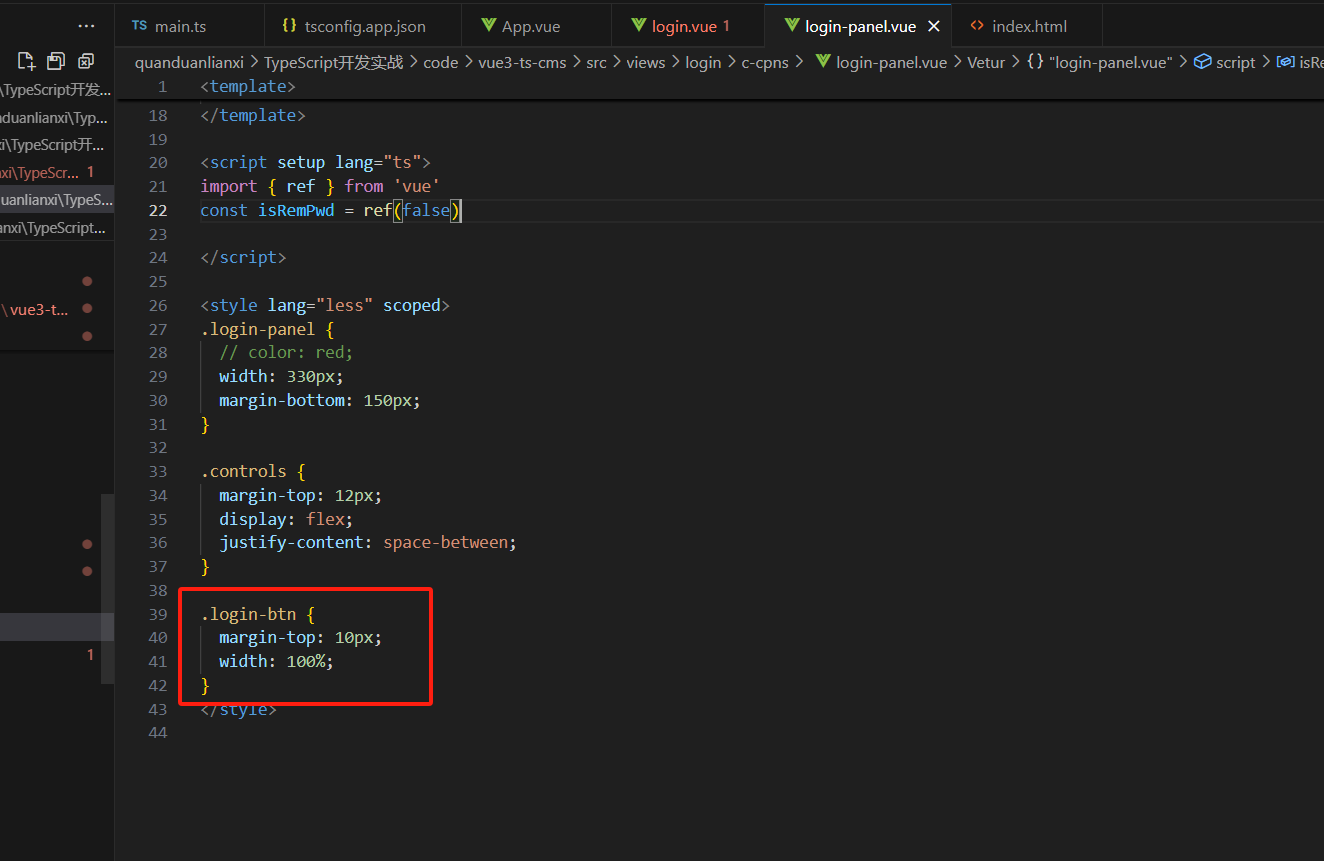Click the commented-out color: red line
The image size is (1324, 861).
(x=287, y=352)
